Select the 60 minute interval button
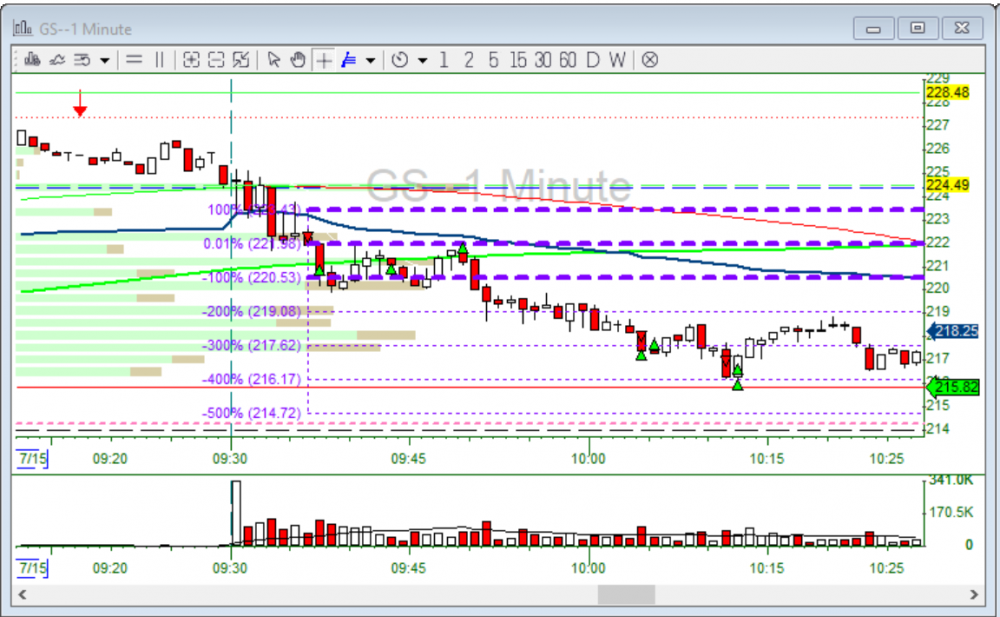The width and height of the screenshot is (1000, 617). (567, 60)
